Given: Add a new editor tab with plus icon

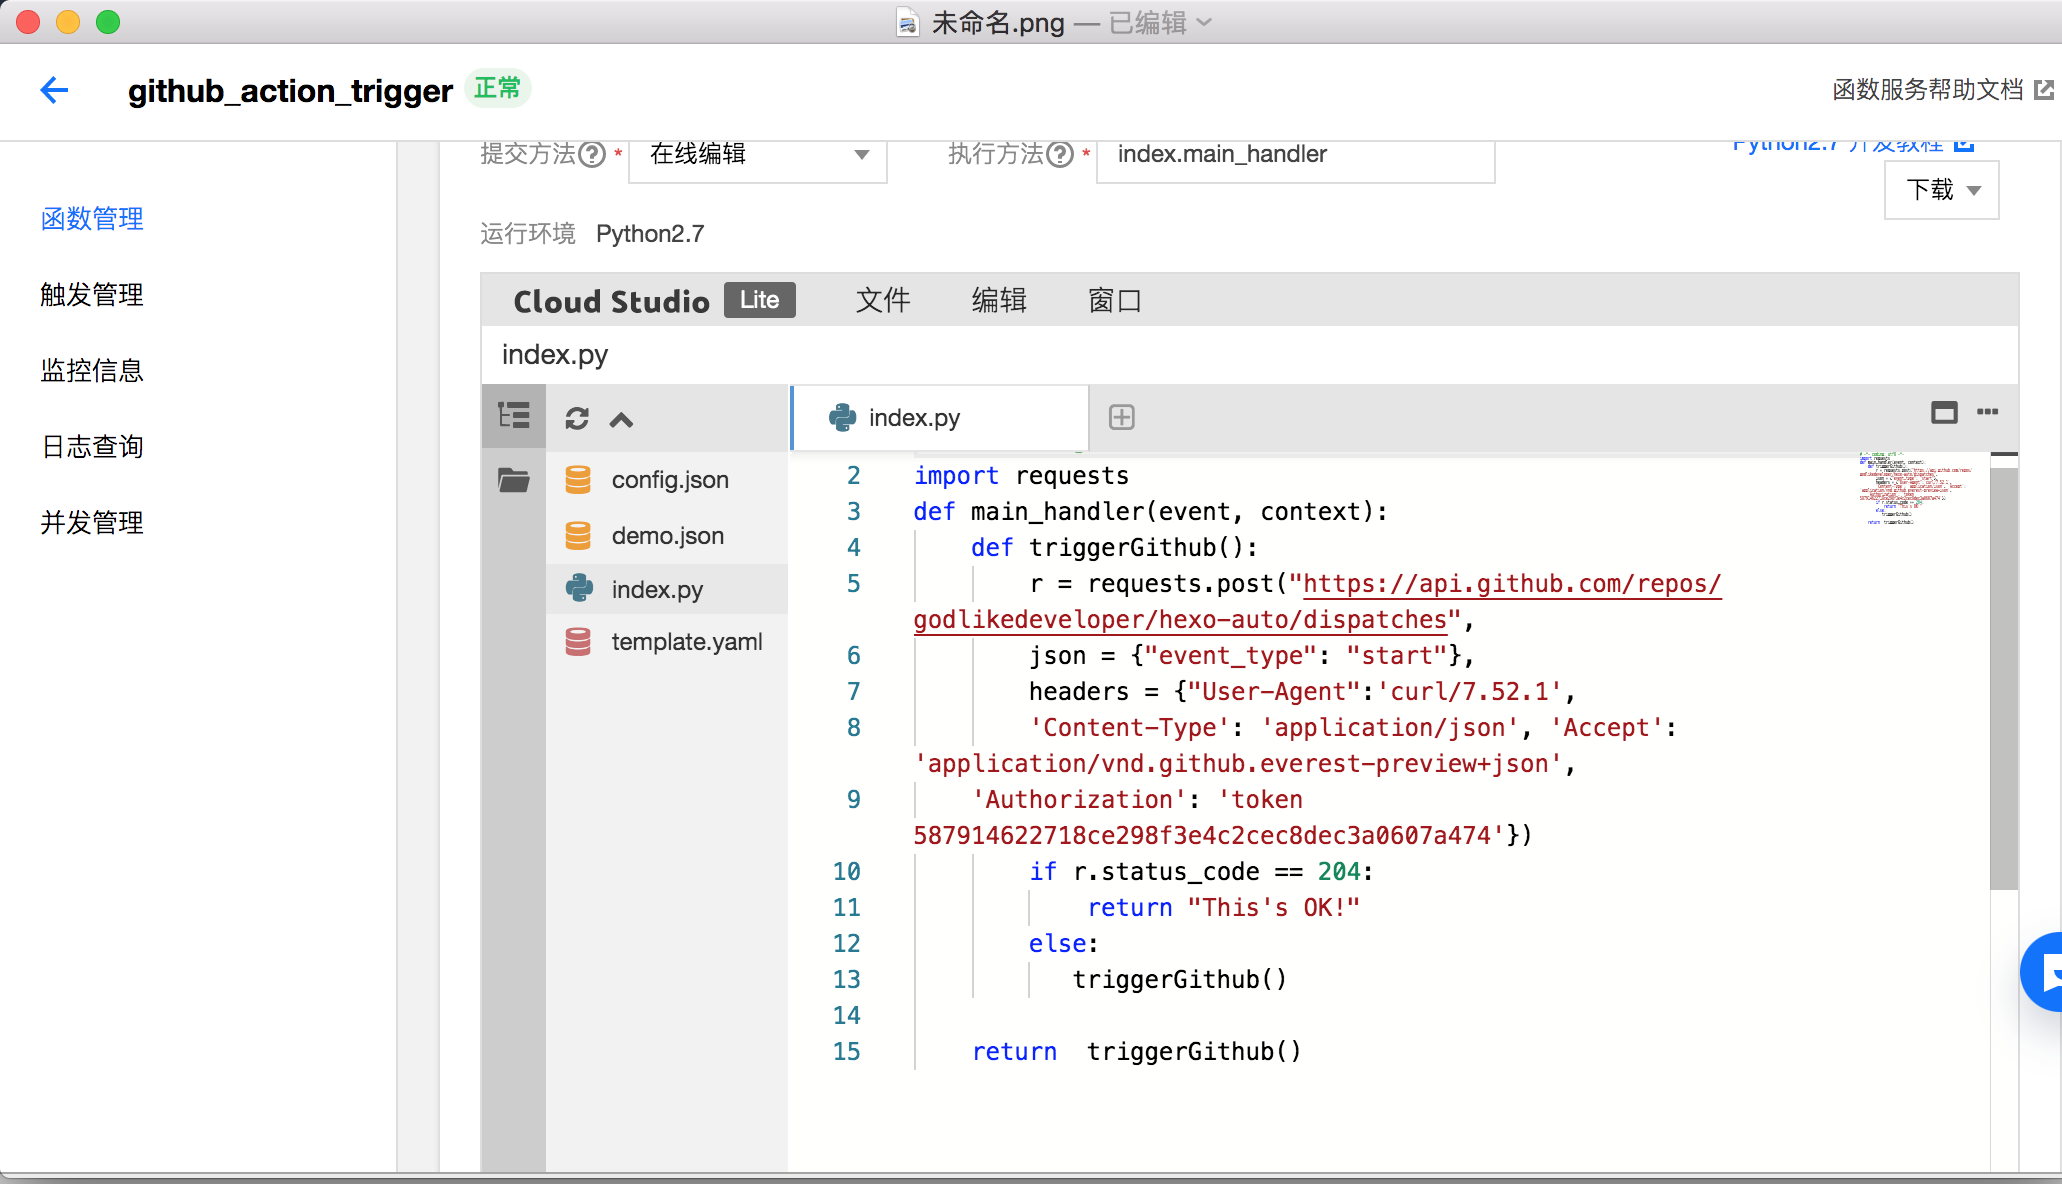Looking at the screenshot, I should point(1122,417).
